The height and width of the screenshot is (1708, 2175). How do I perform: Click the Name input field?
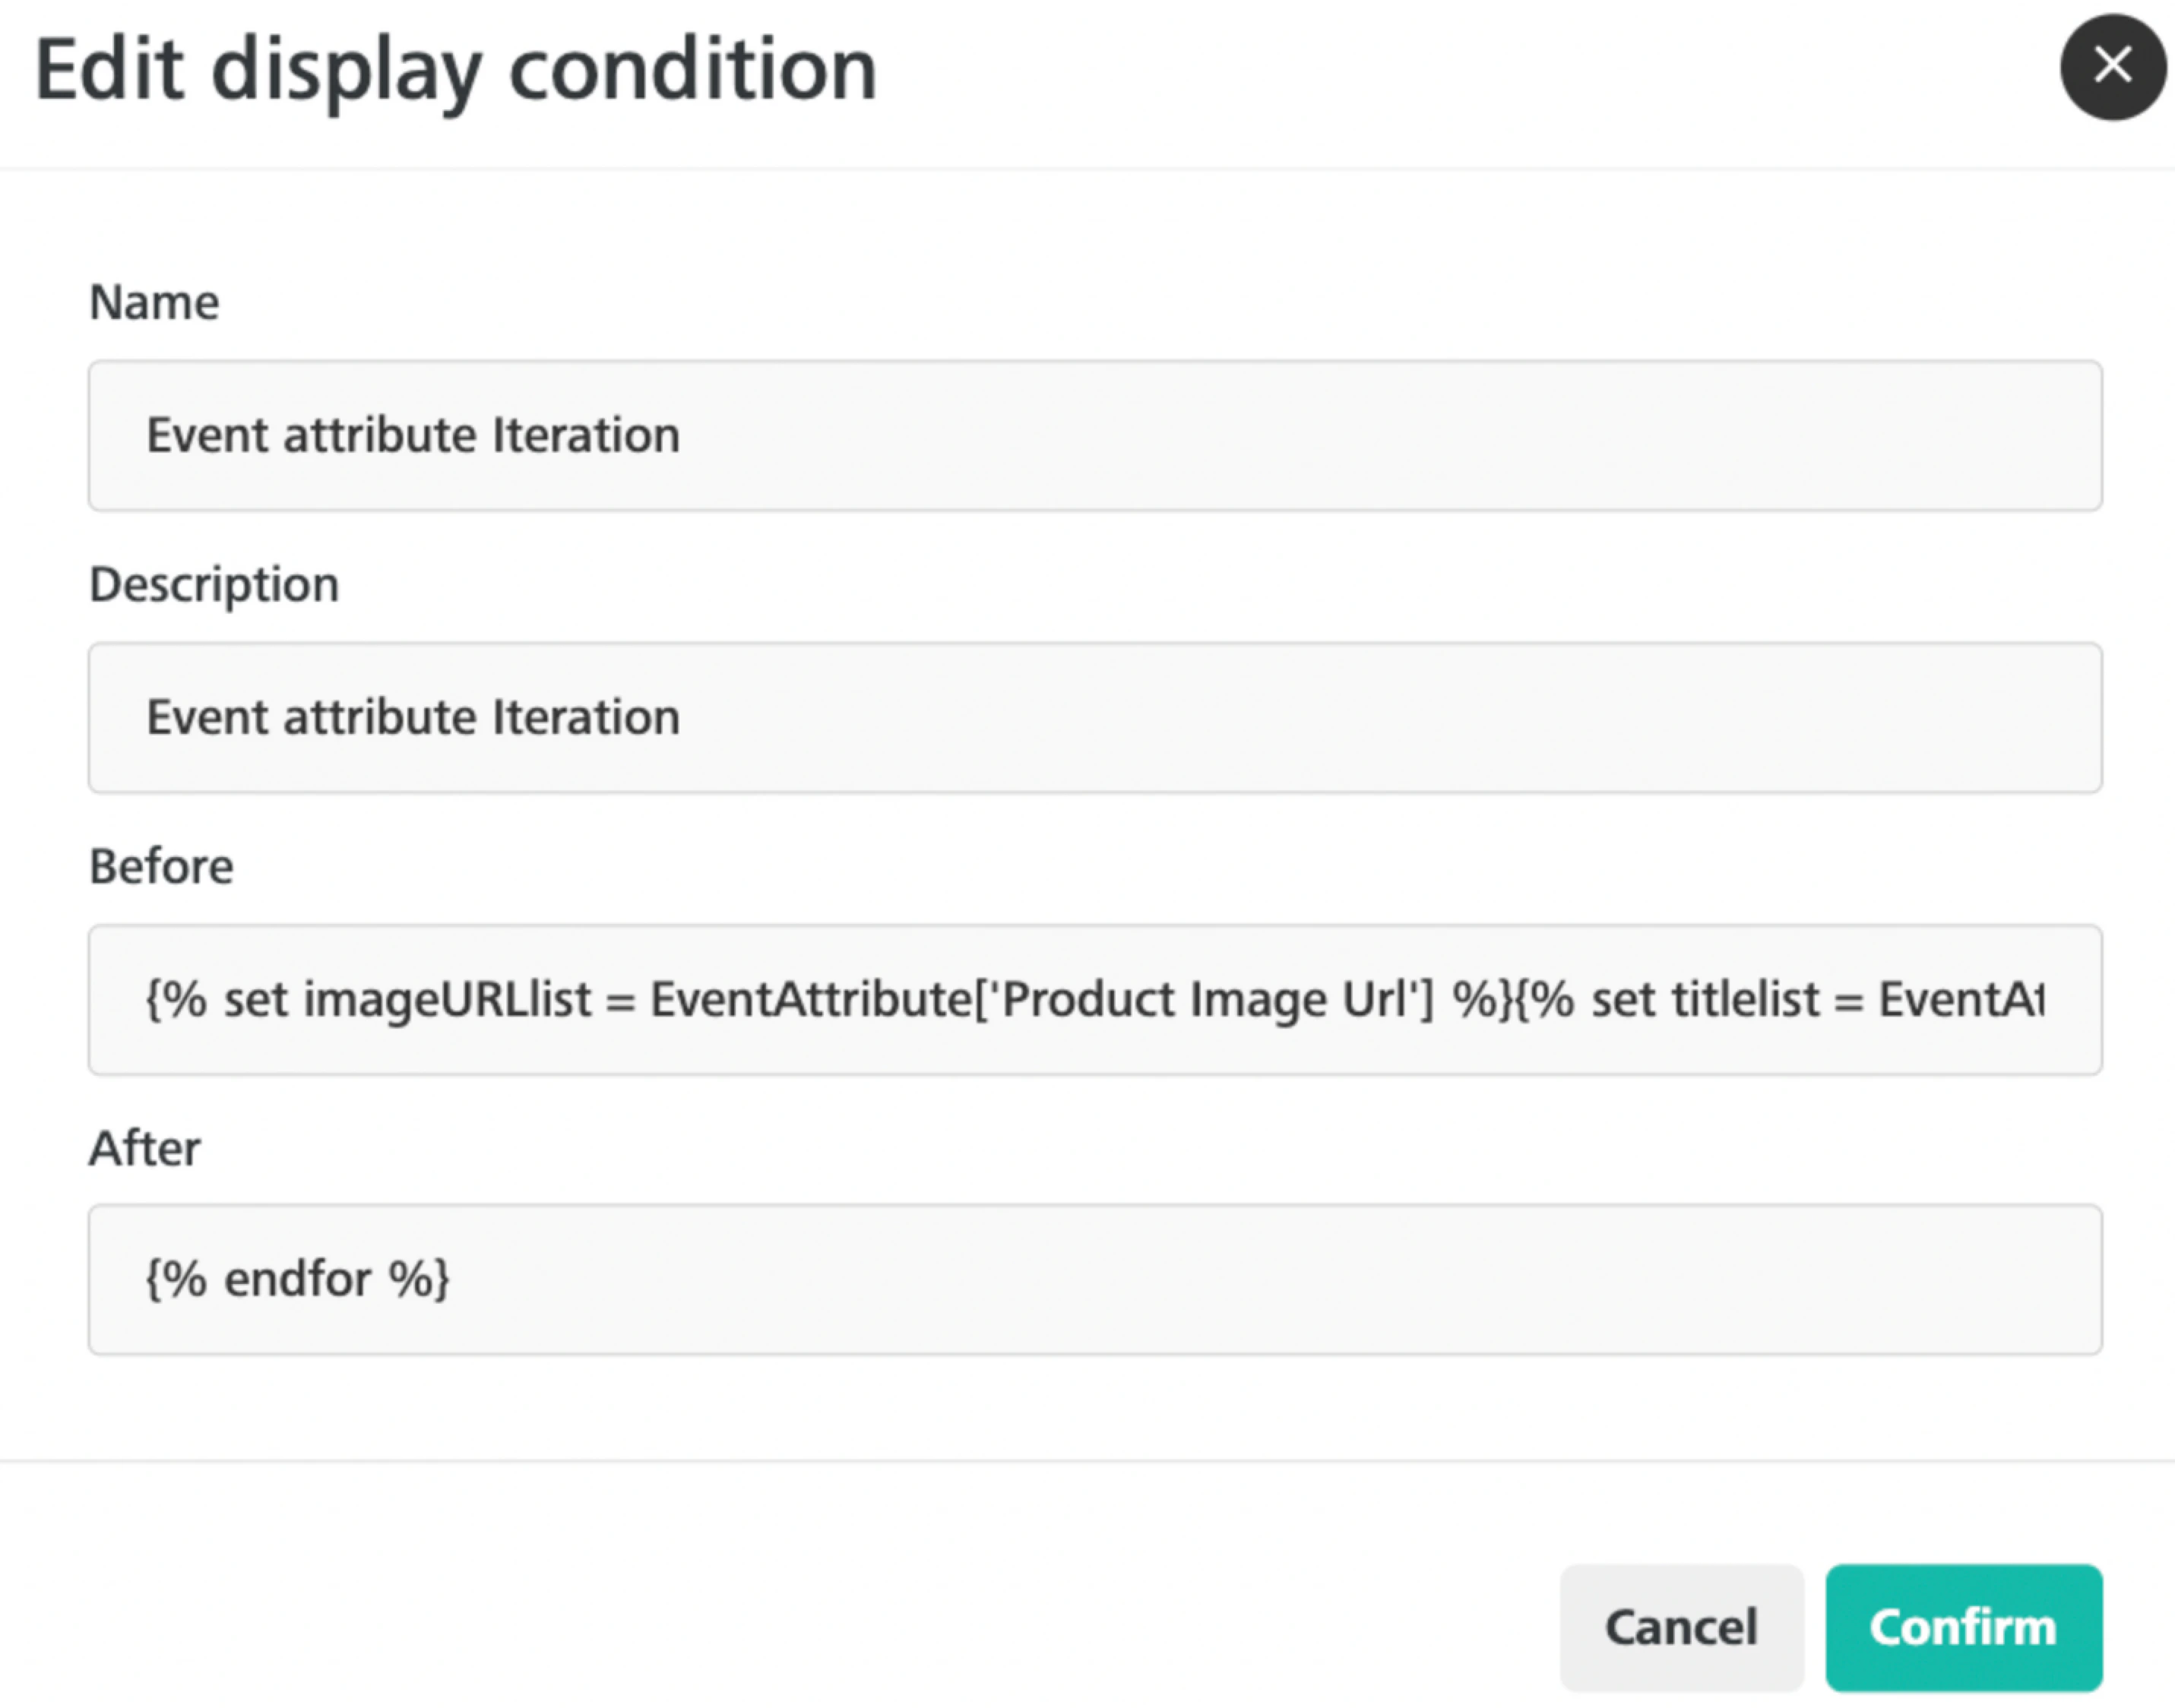pyautogui.click(x=1095, y=436)
